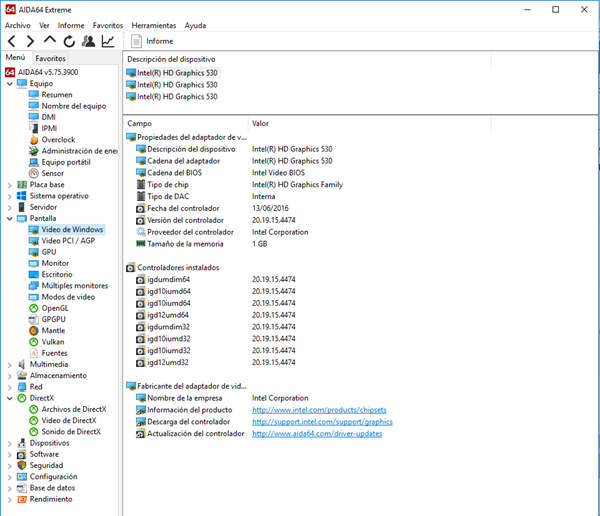Select Sensor in the Equipo tree

tap(52, 173)
